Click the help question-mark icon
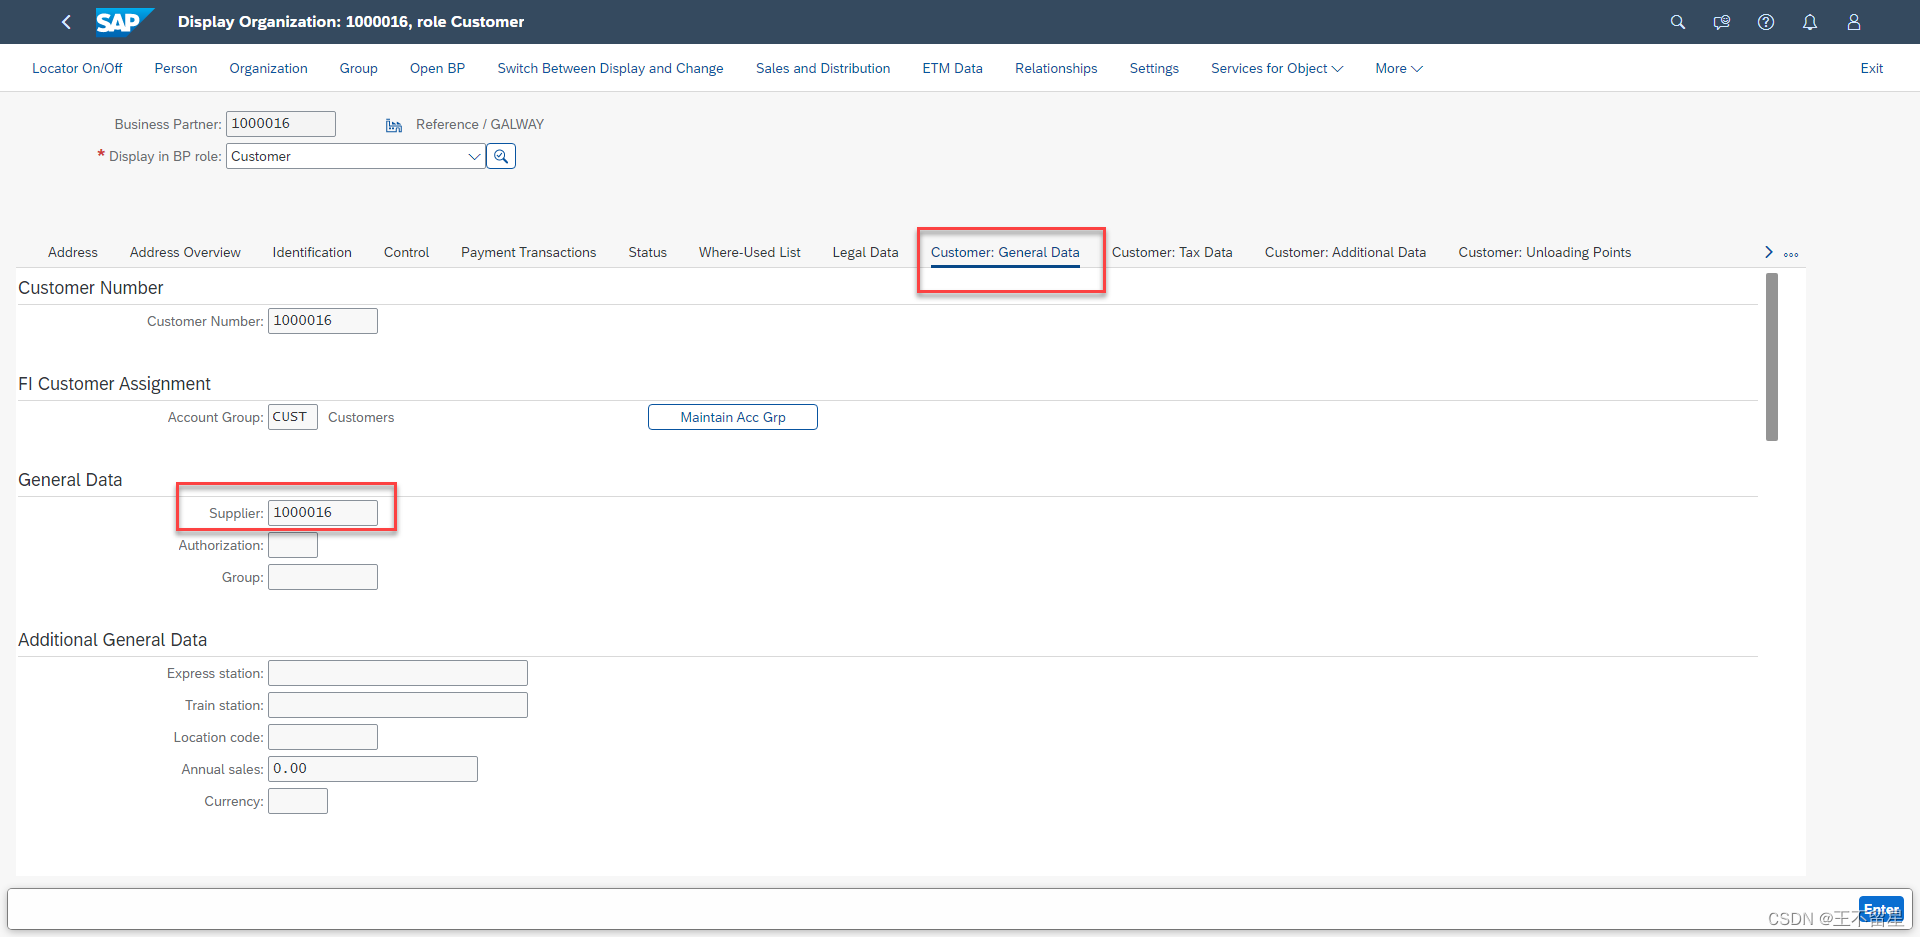 point(1766,22)
